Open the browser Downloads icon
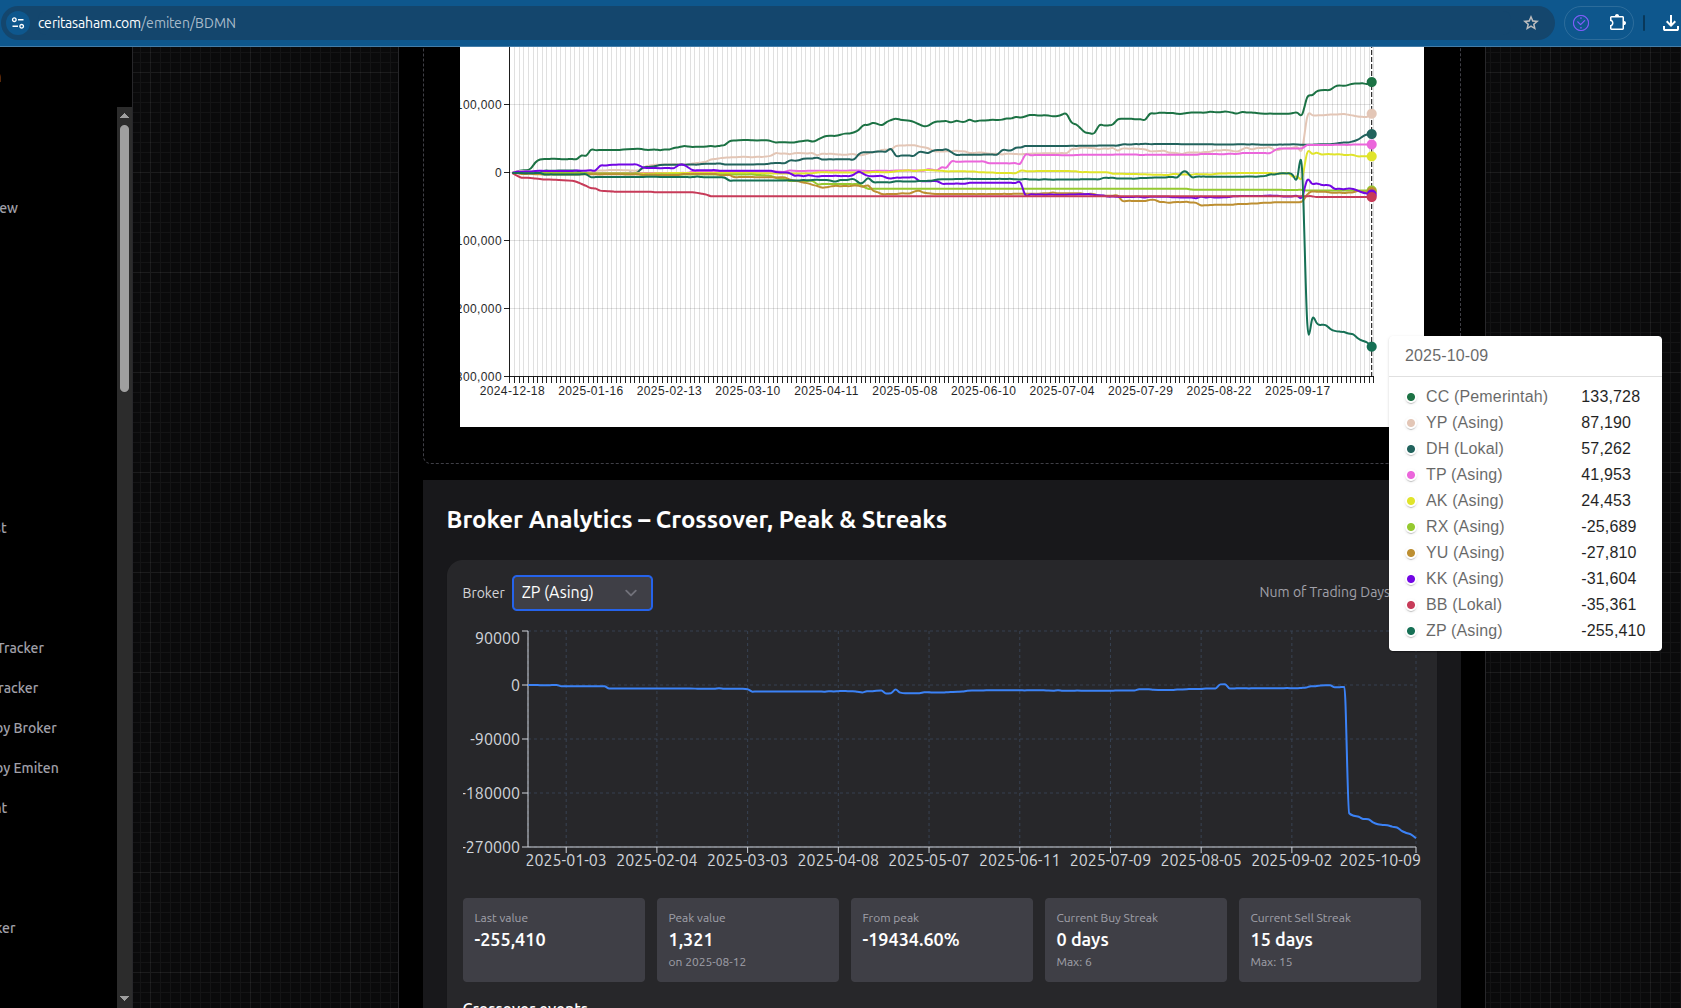This screenshot has width=1681, height=1008. 1670,23
